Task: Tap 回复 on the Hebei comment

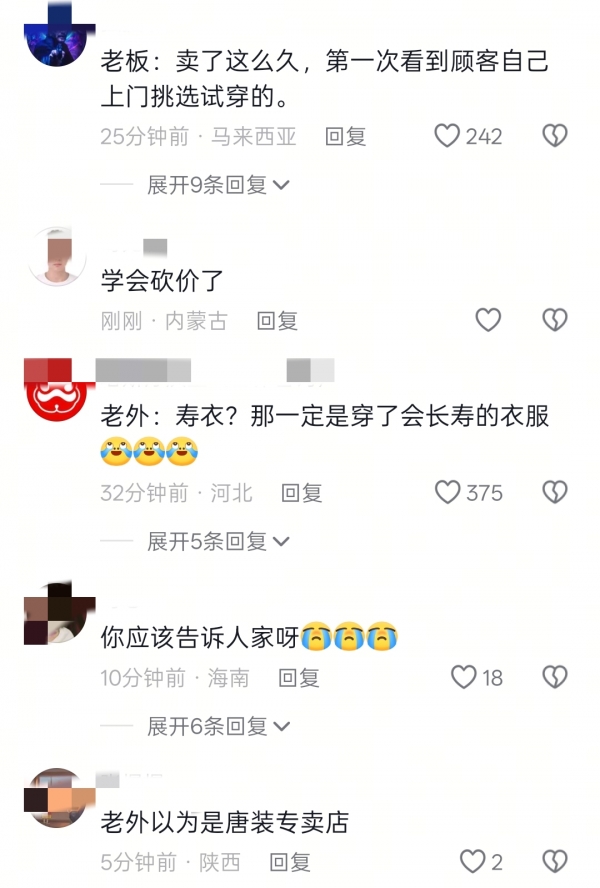Action: 302,493
